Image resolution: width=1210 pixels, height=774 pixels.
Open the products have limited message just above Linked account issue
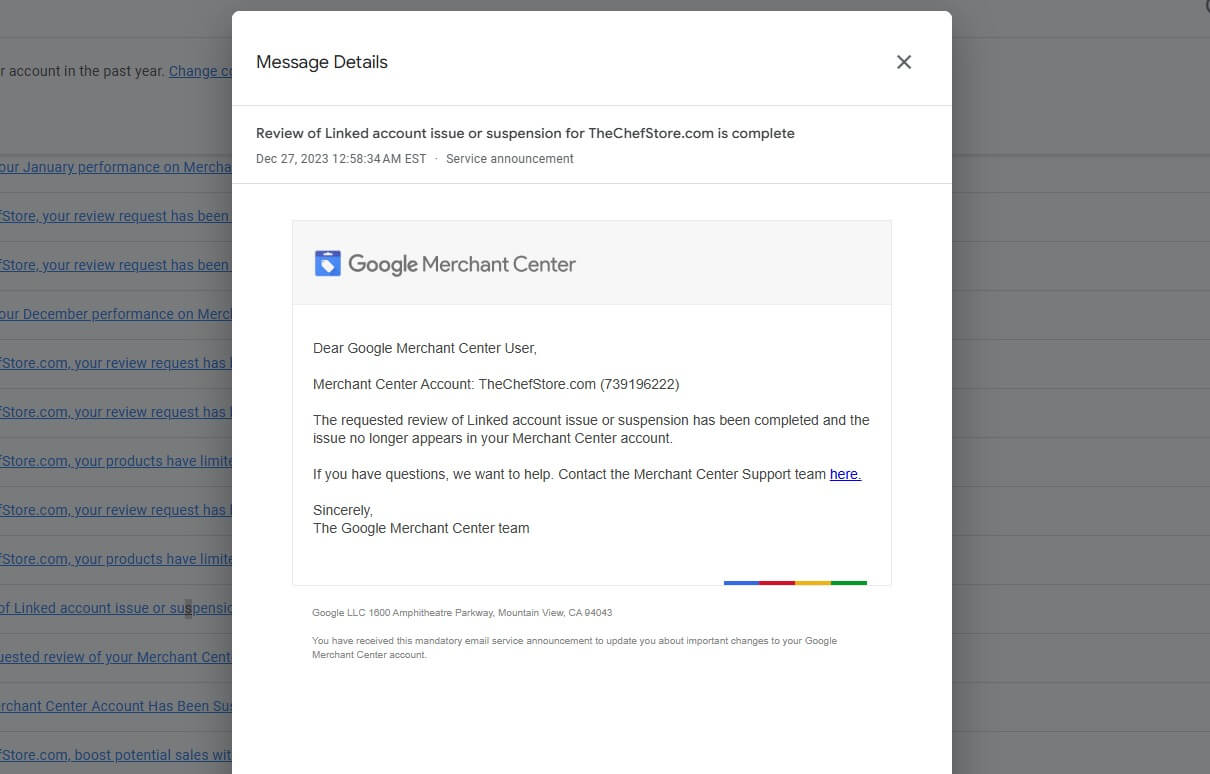point(116,559)
